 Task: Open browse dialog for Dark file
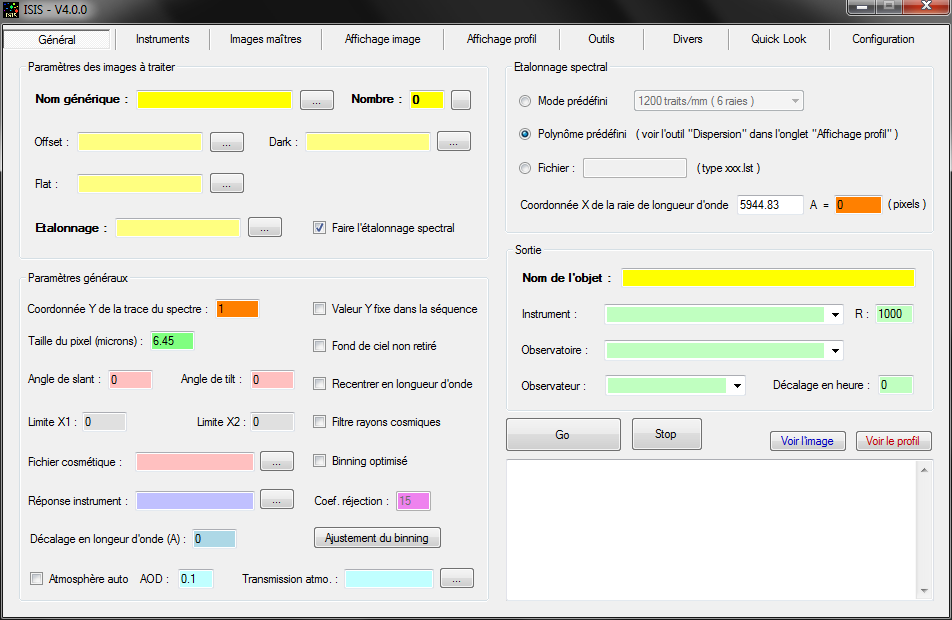tap(453, 142)
